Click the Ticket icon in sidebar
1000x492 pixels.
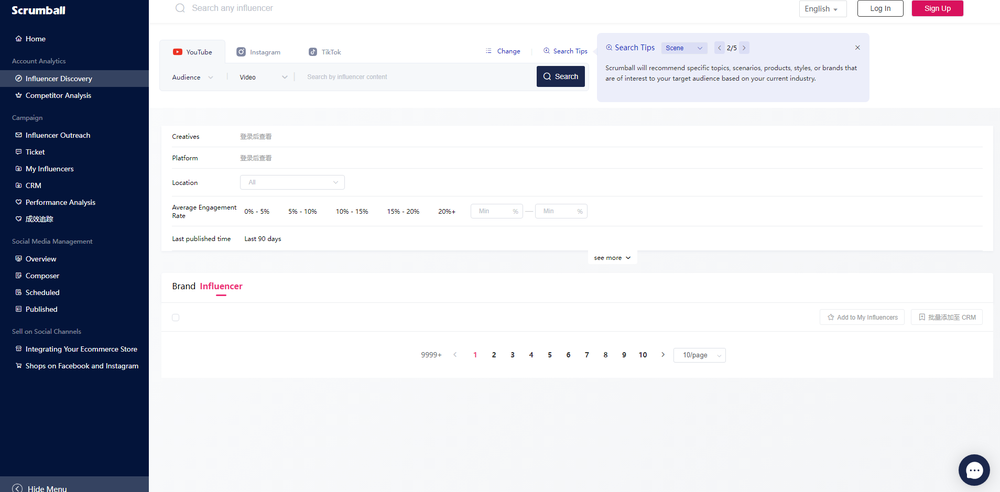[x=18, y=152]
